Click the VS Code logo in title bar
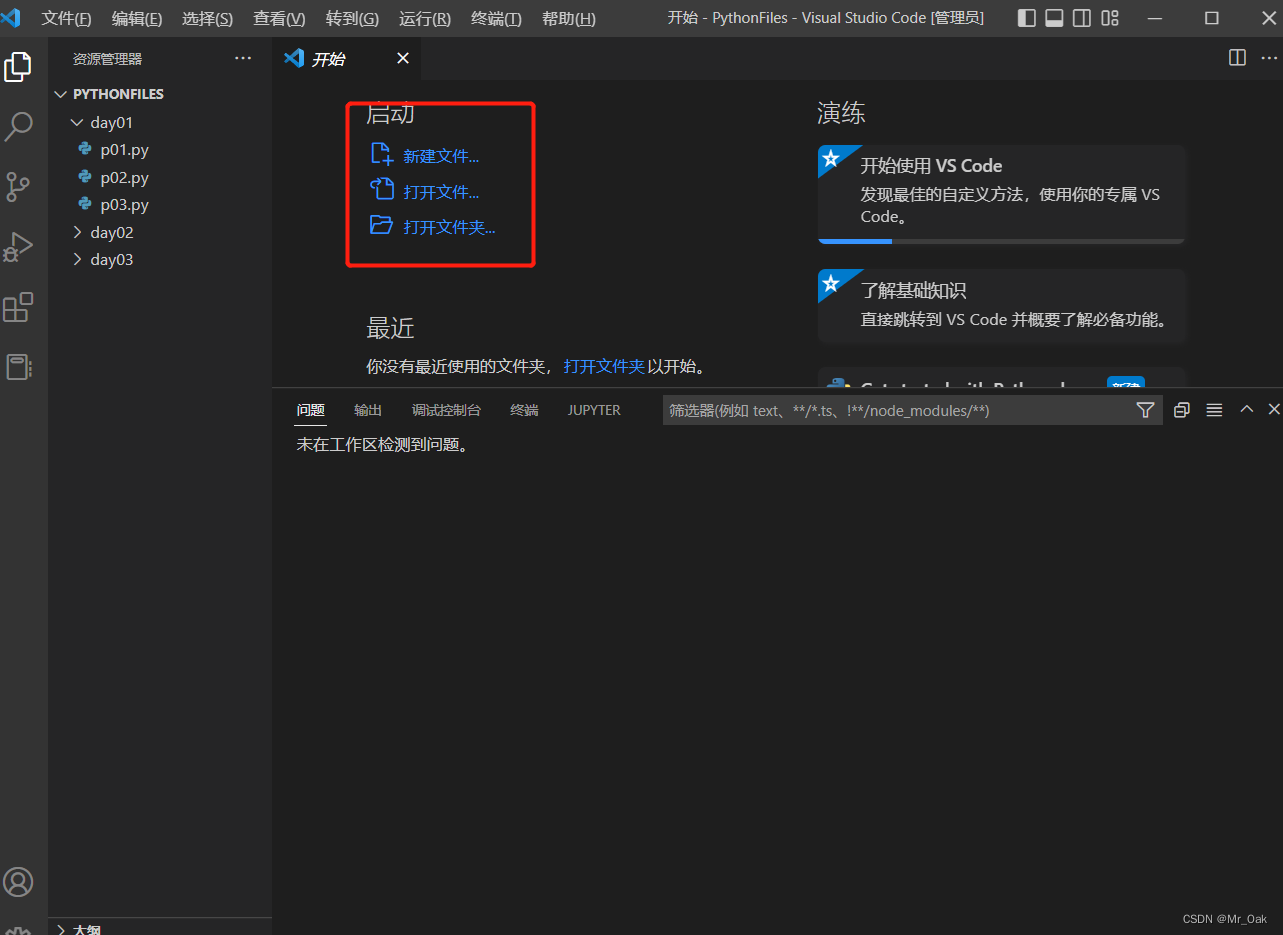The height and width of the screenshot is (935, 1283). (x=10, y=18)
